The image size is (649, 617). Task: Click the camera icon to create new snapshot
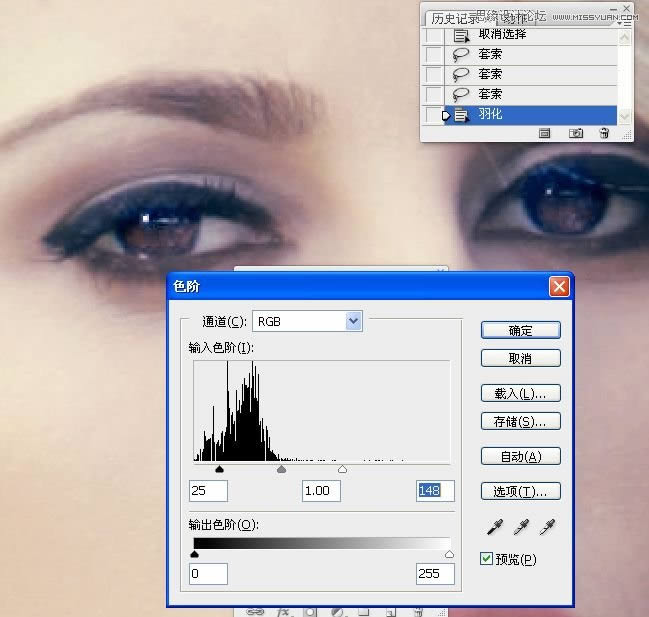pos(576,132)
